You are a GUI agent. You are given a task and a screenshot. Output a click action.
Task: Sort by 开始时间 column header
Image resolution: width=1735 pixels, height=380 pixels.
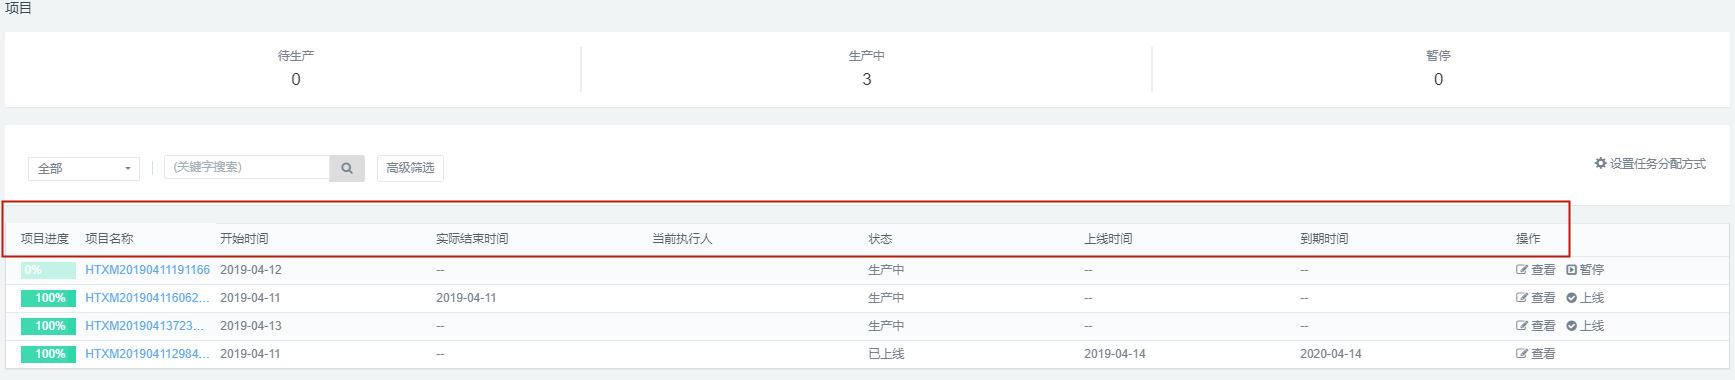pos(244,239)
